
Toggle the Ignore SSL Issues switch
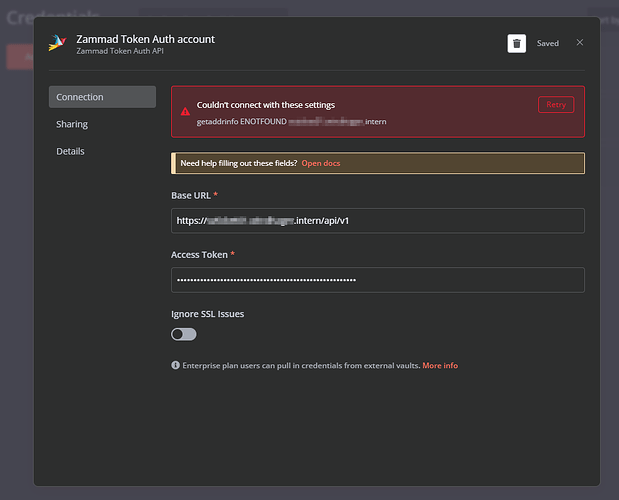184,334
